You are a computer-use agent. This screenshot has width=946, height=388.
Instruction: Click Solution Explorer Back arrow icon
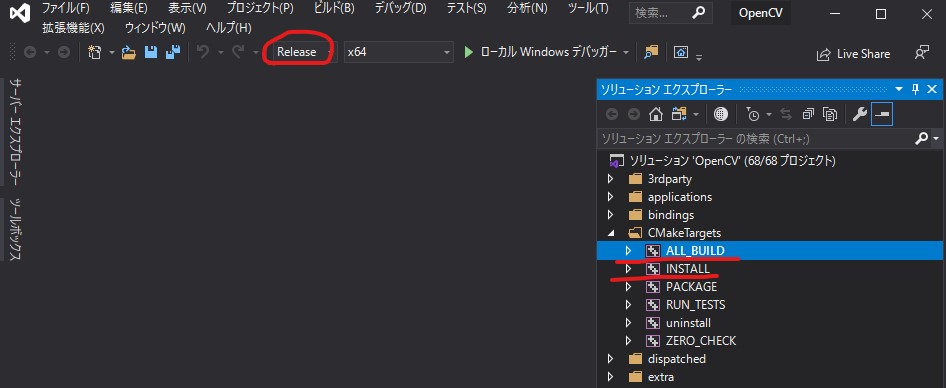(612, 113)
